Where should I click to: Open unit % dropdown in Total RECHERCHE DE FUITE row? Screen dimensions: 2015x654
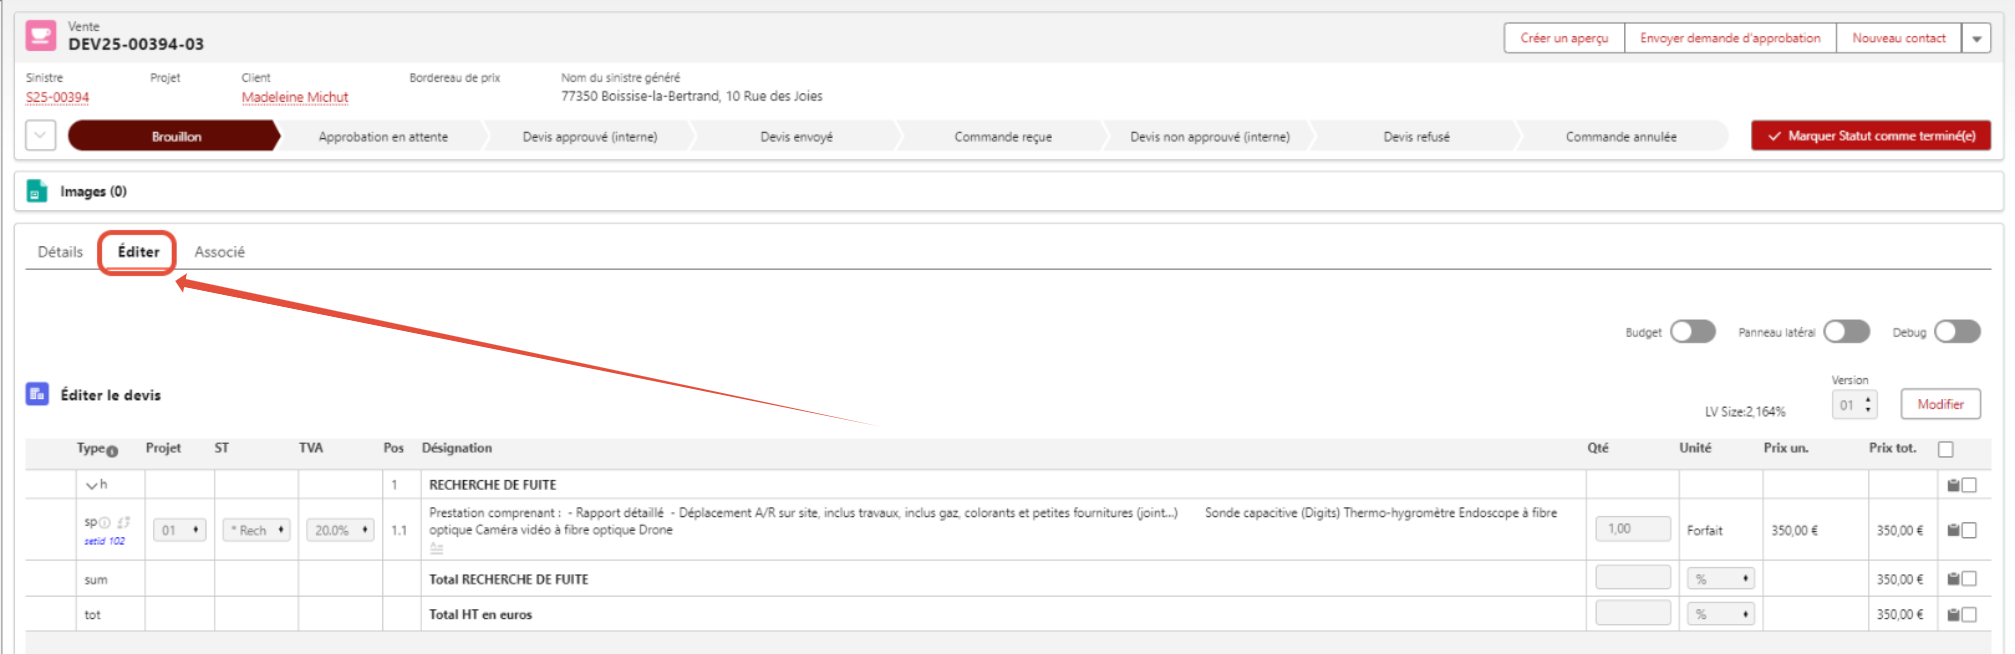pyautogui.click(x=1721, y=579)
